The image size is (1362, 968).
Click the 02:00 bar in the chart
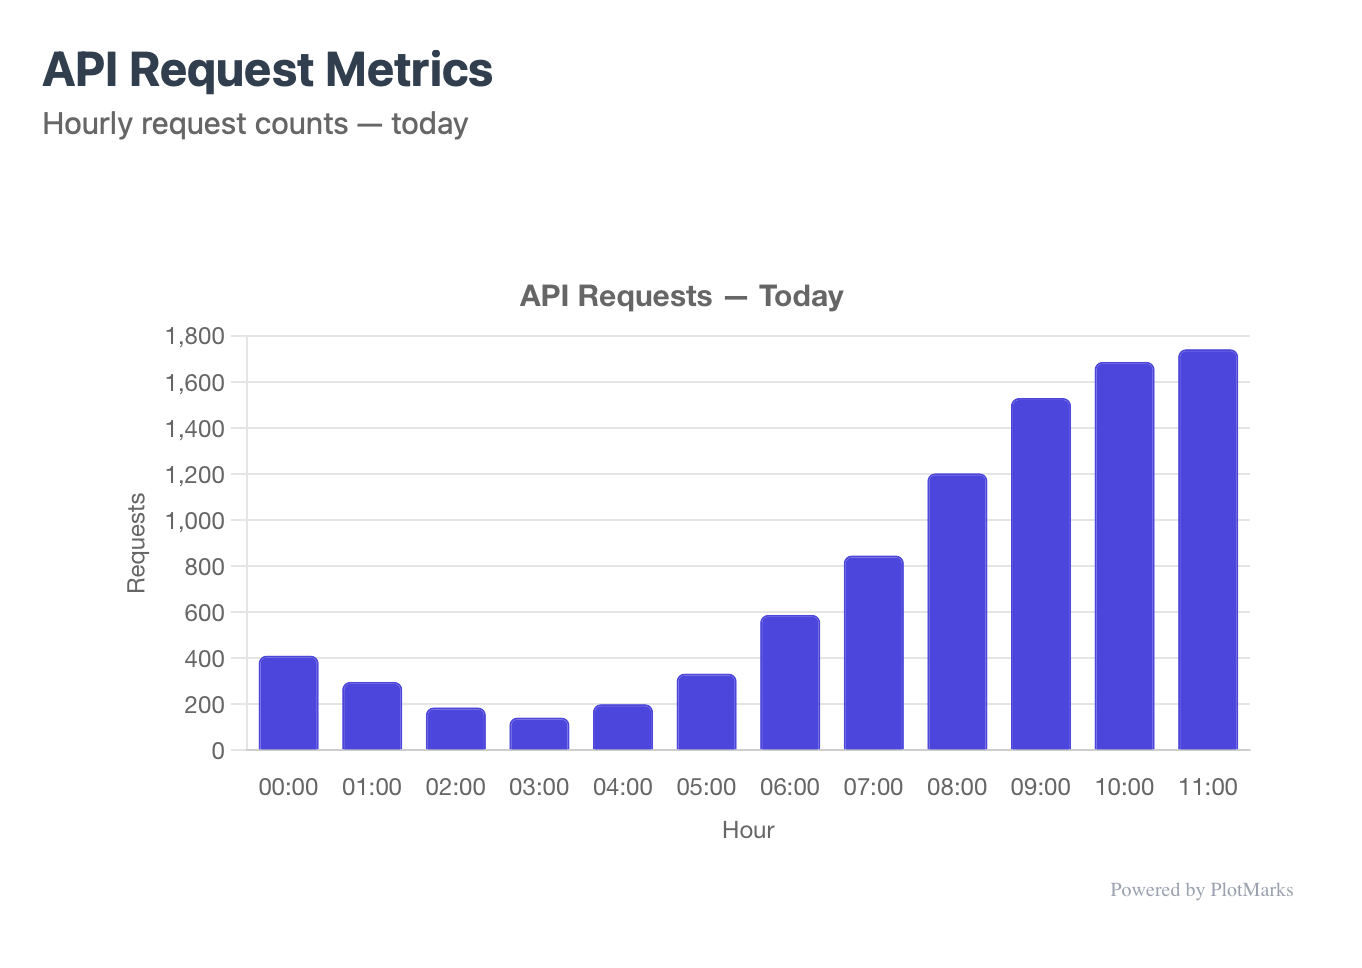(456, 729)
